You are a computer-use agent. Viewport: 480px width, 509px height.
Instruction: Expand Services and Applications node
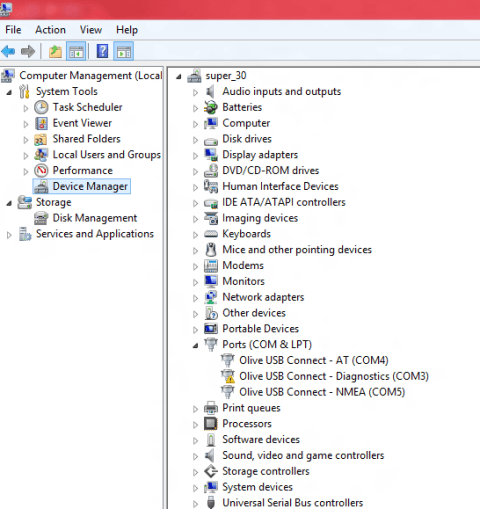[9, 235]
